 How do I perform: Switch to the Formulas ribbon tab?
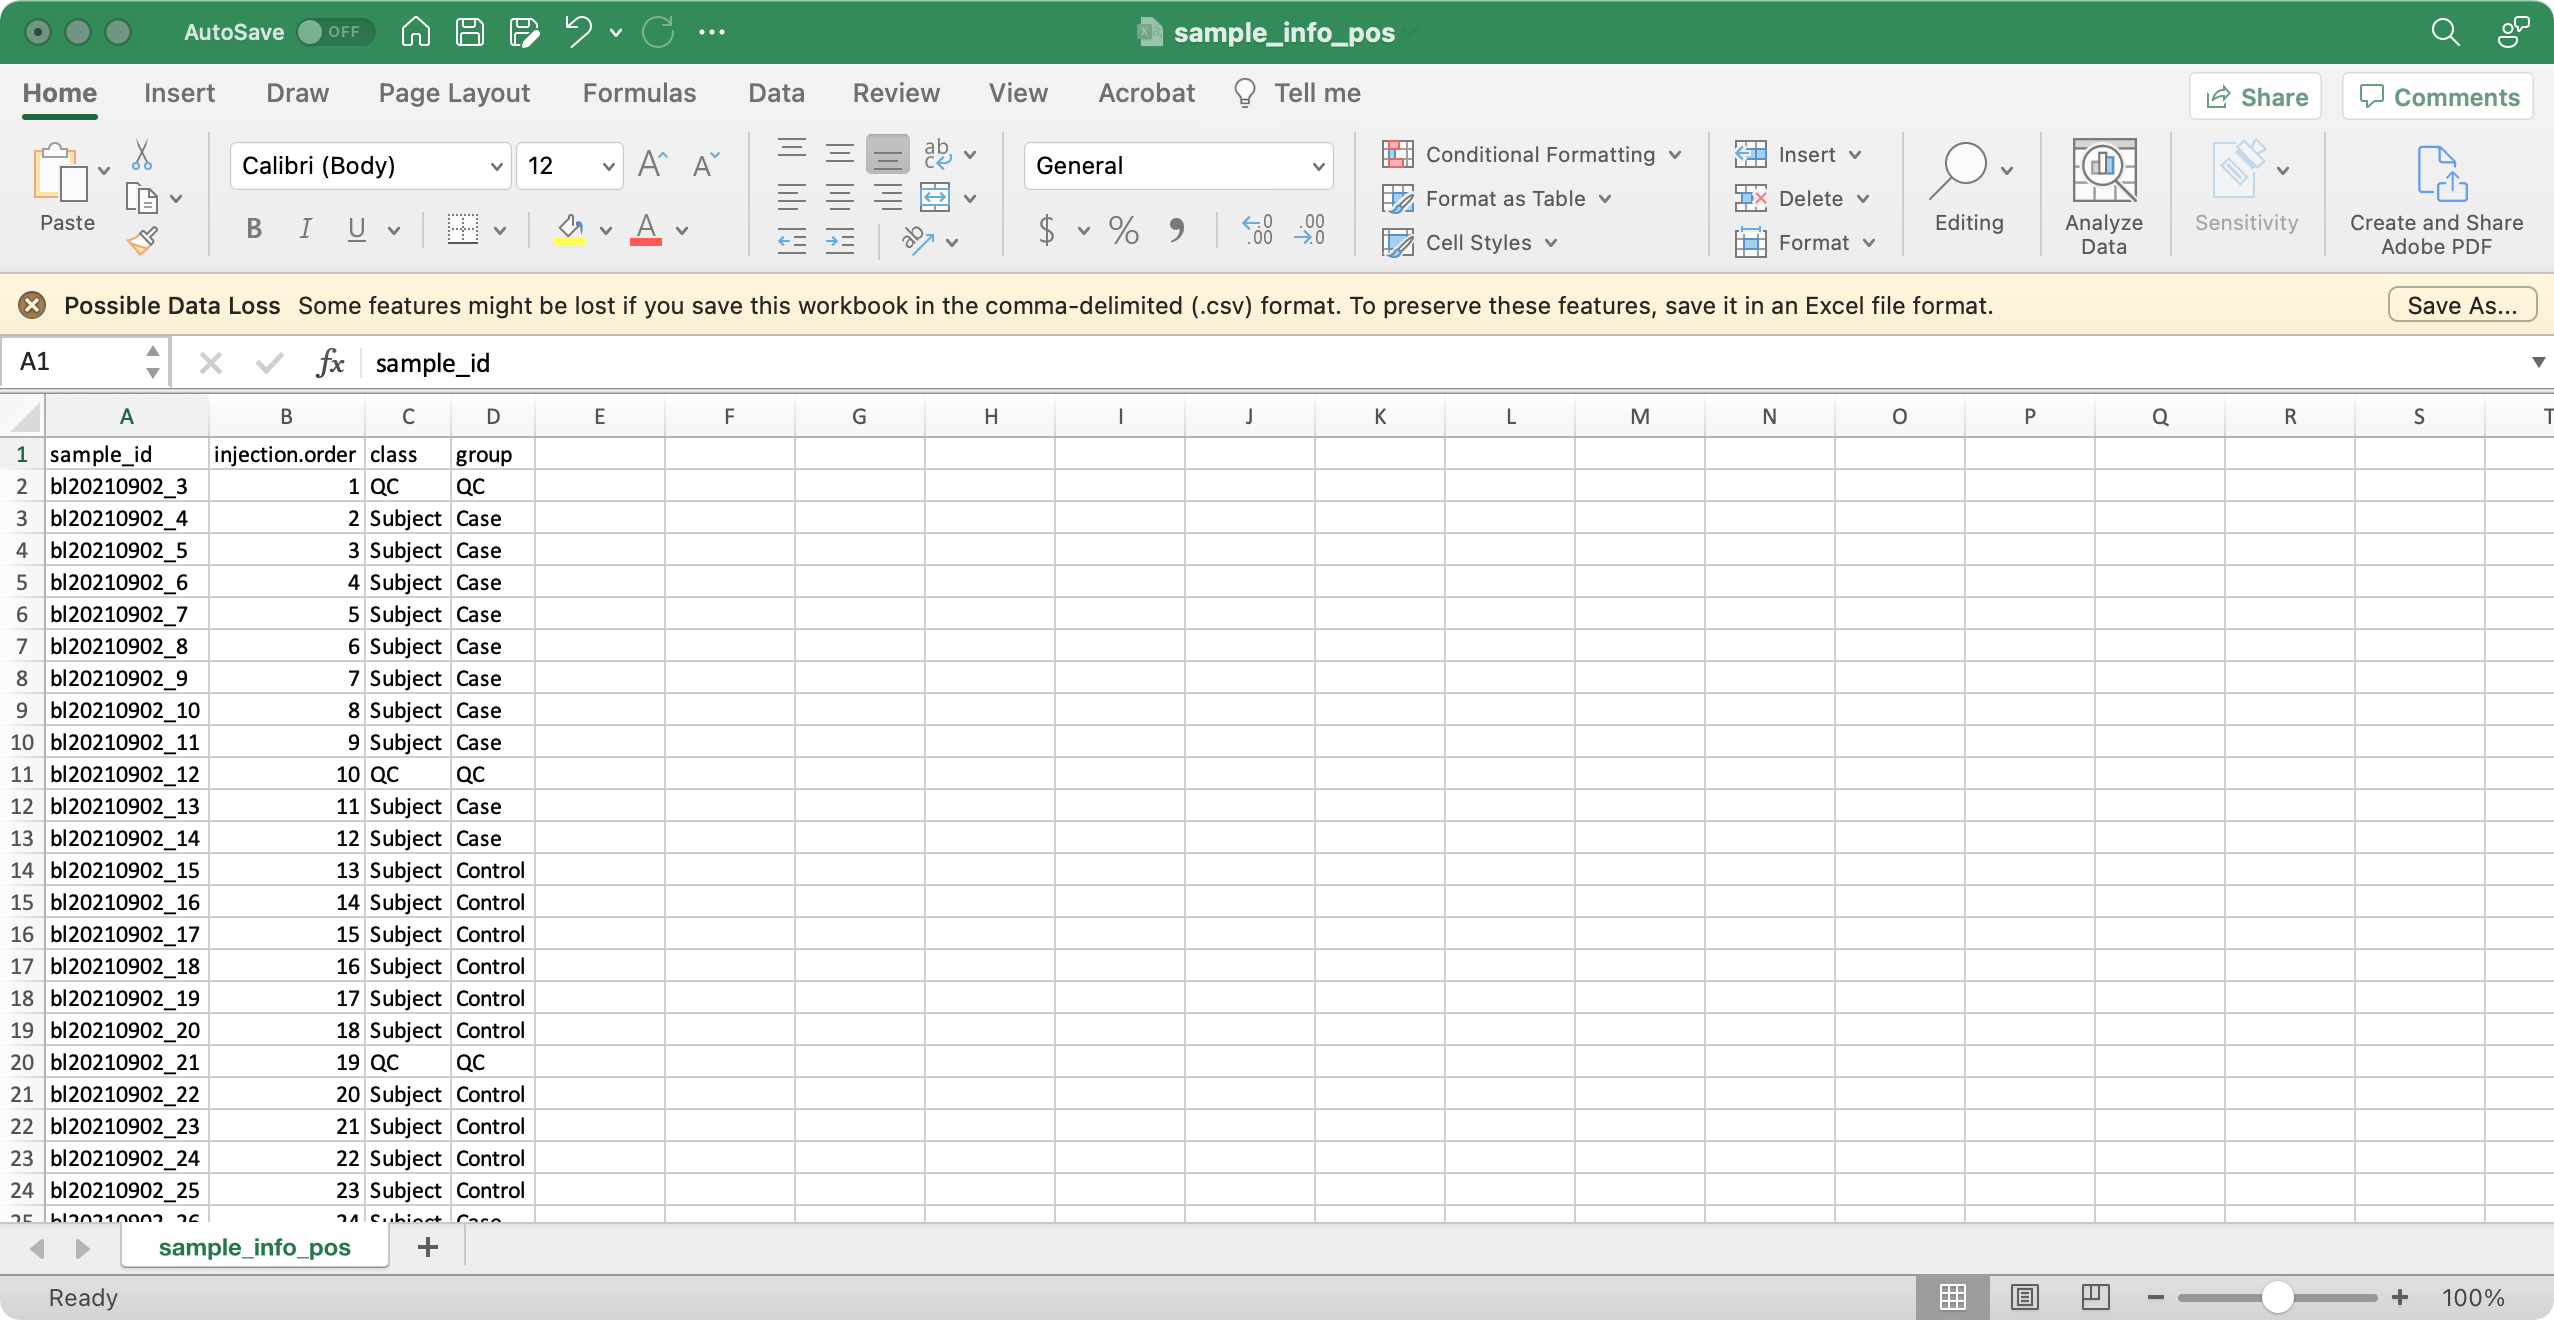pyautogui.click(x=638, y=92)
